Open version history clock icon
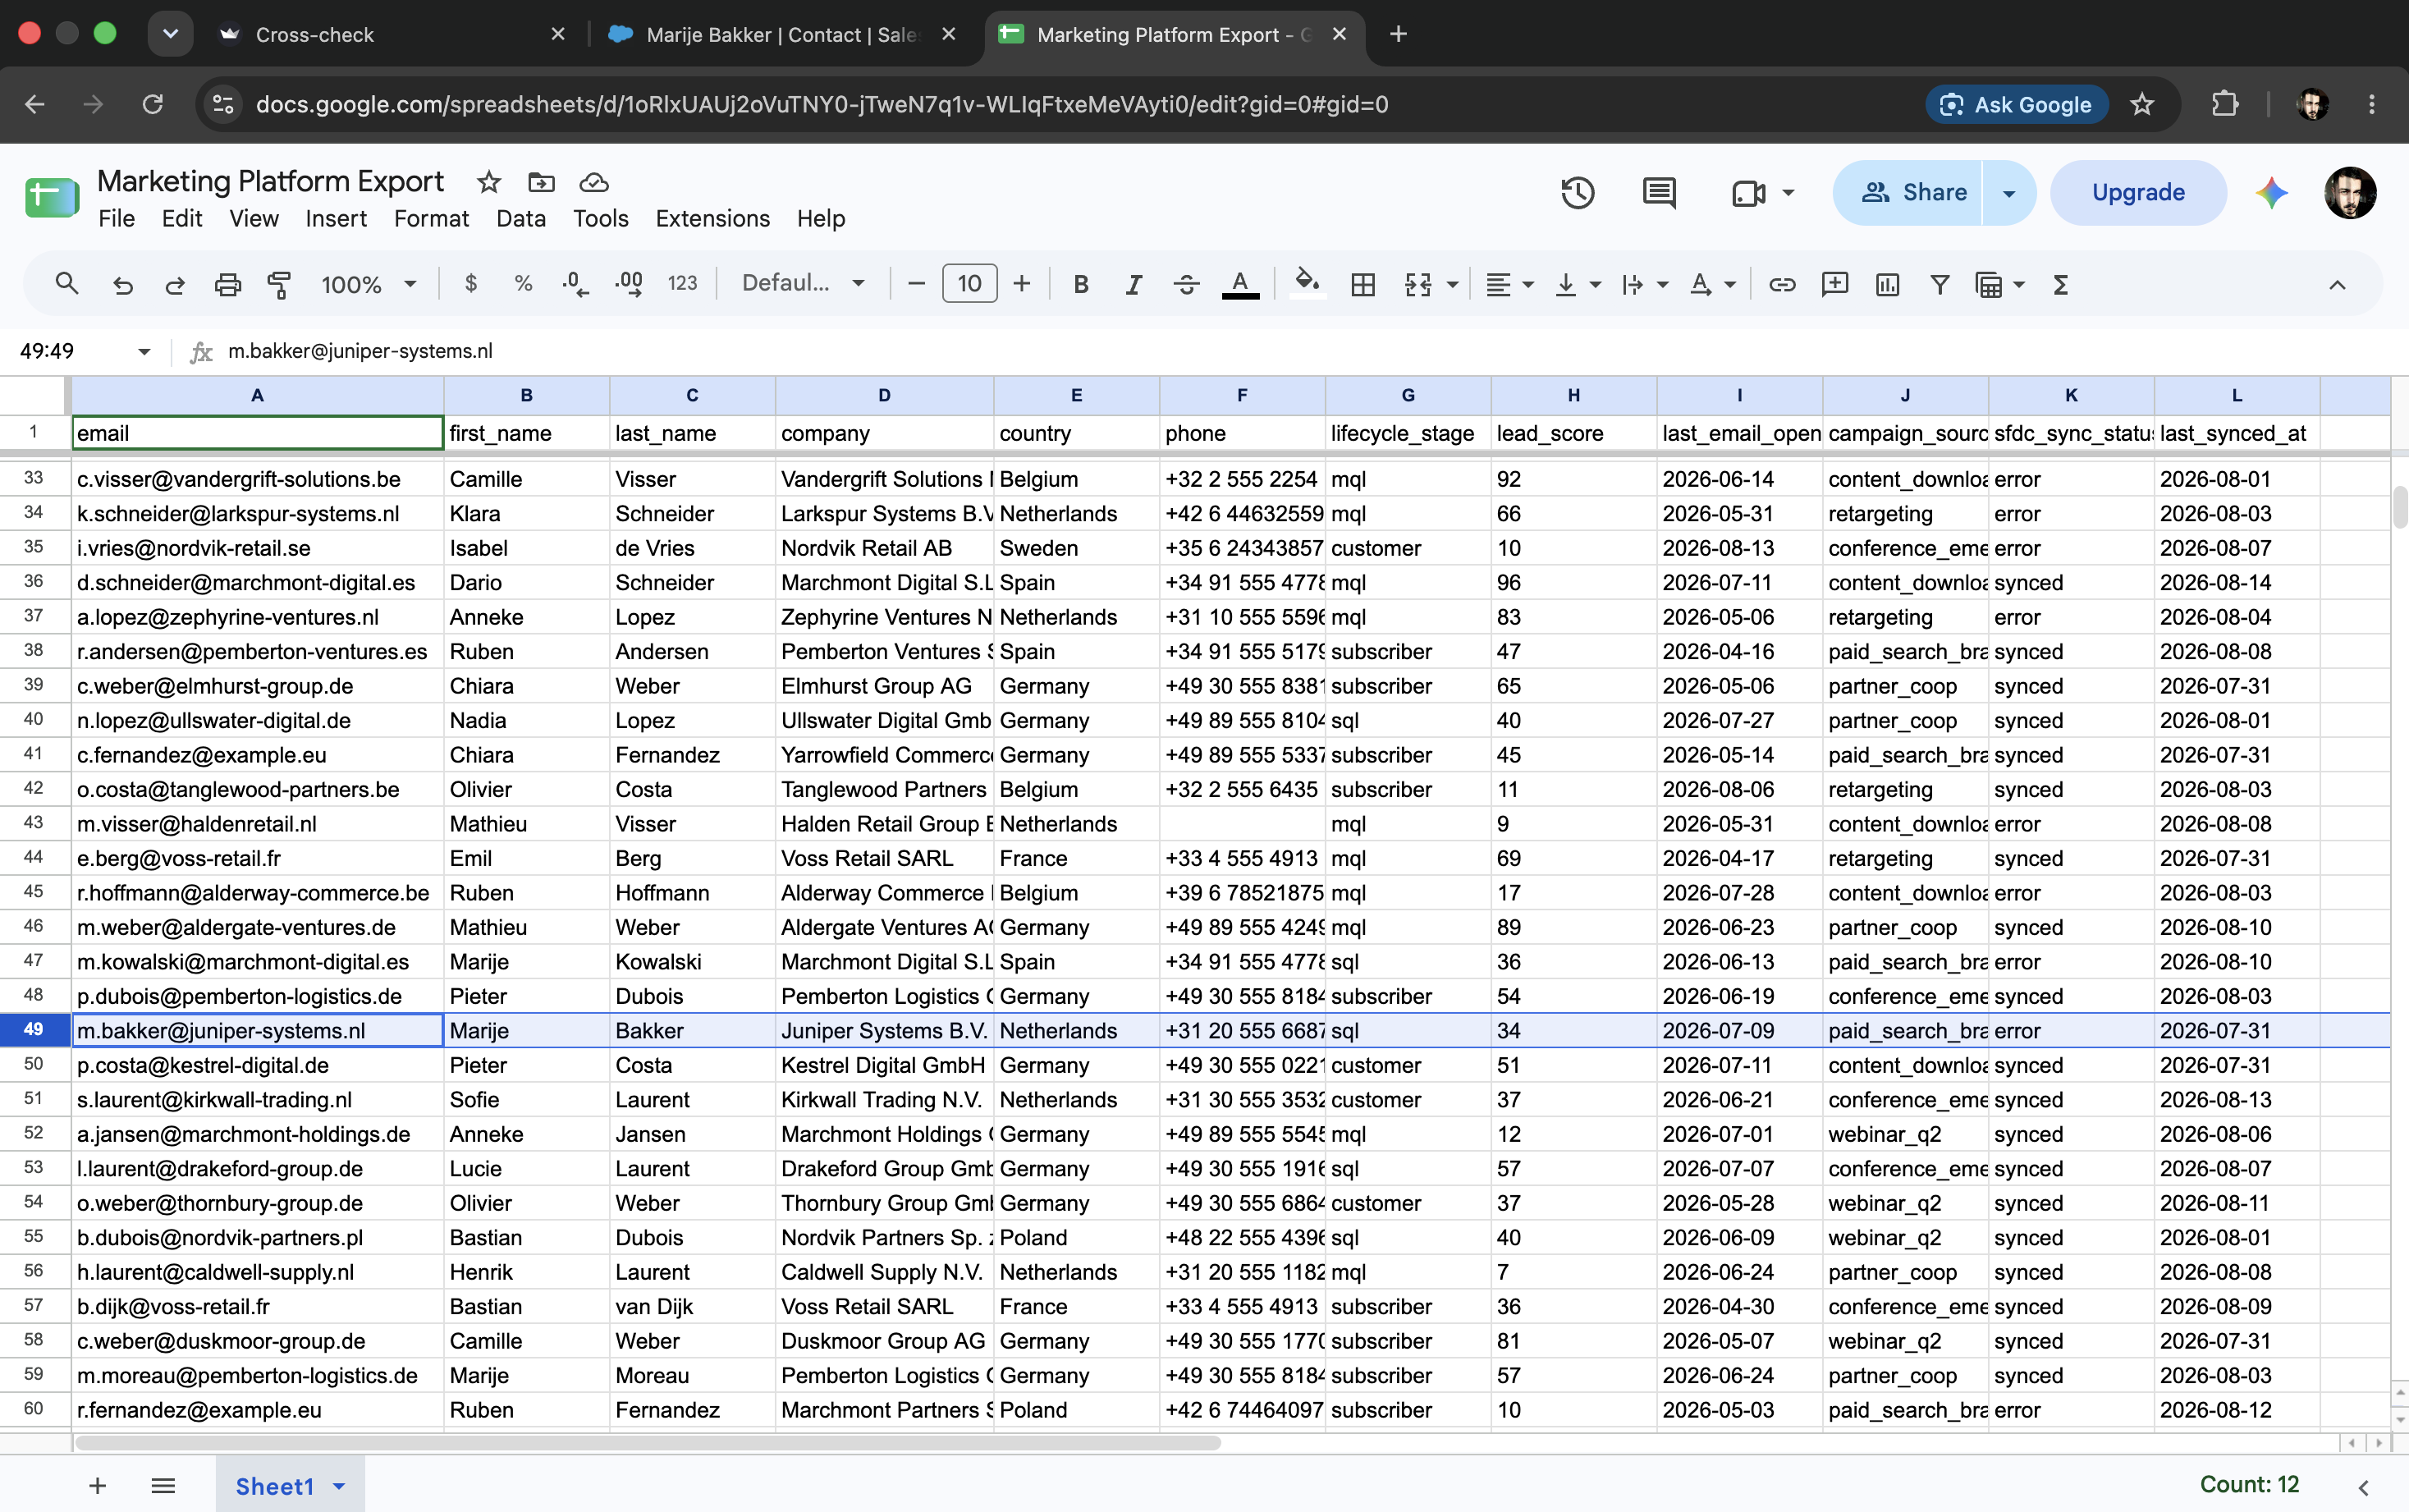The width and height of the screenshot is (2409, 1512). (1578, 192)
